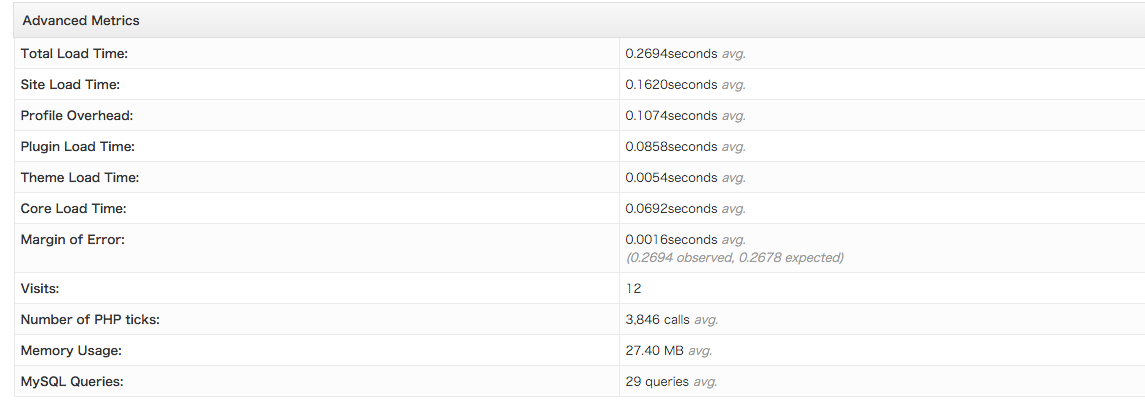
Task: Select the Site Load Time label
Action: pos(70,85)
